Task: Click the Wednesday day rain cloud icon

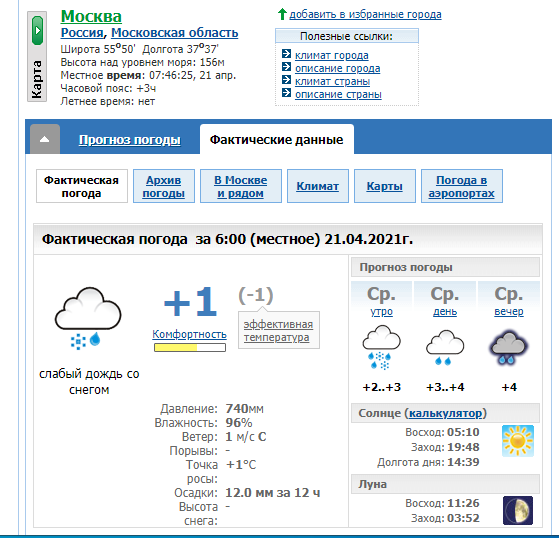Action: click(445, 347)
